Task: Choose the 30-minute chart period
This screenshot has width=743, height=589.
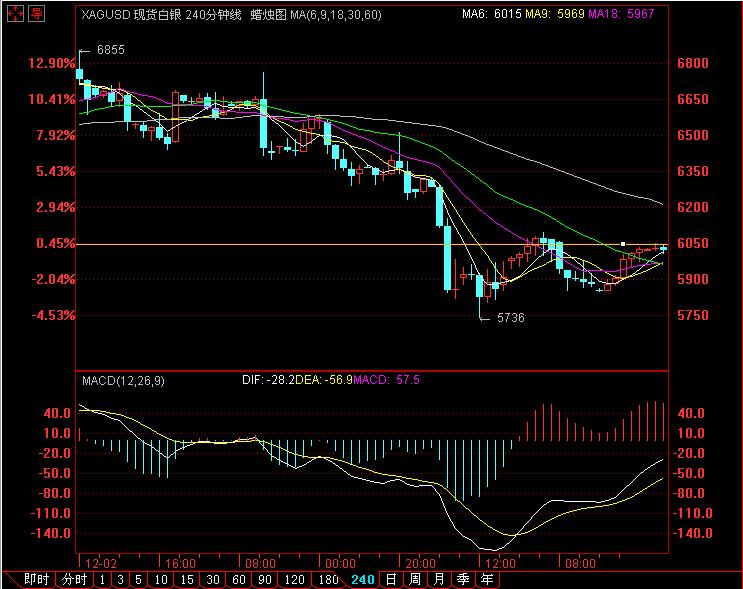Action: 213,579
